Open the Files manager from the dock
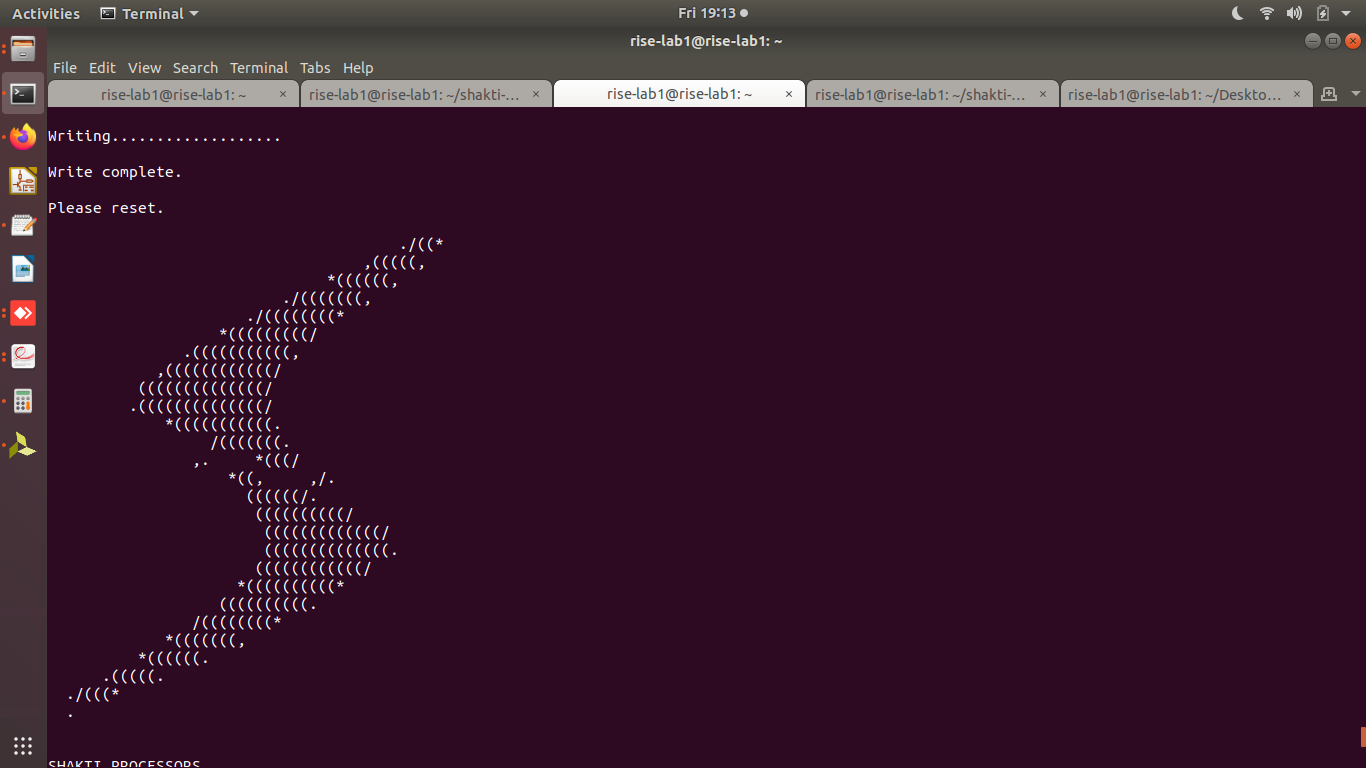Image resolution: width=1366 pixels, height=768 pixels. click(23, 48)
